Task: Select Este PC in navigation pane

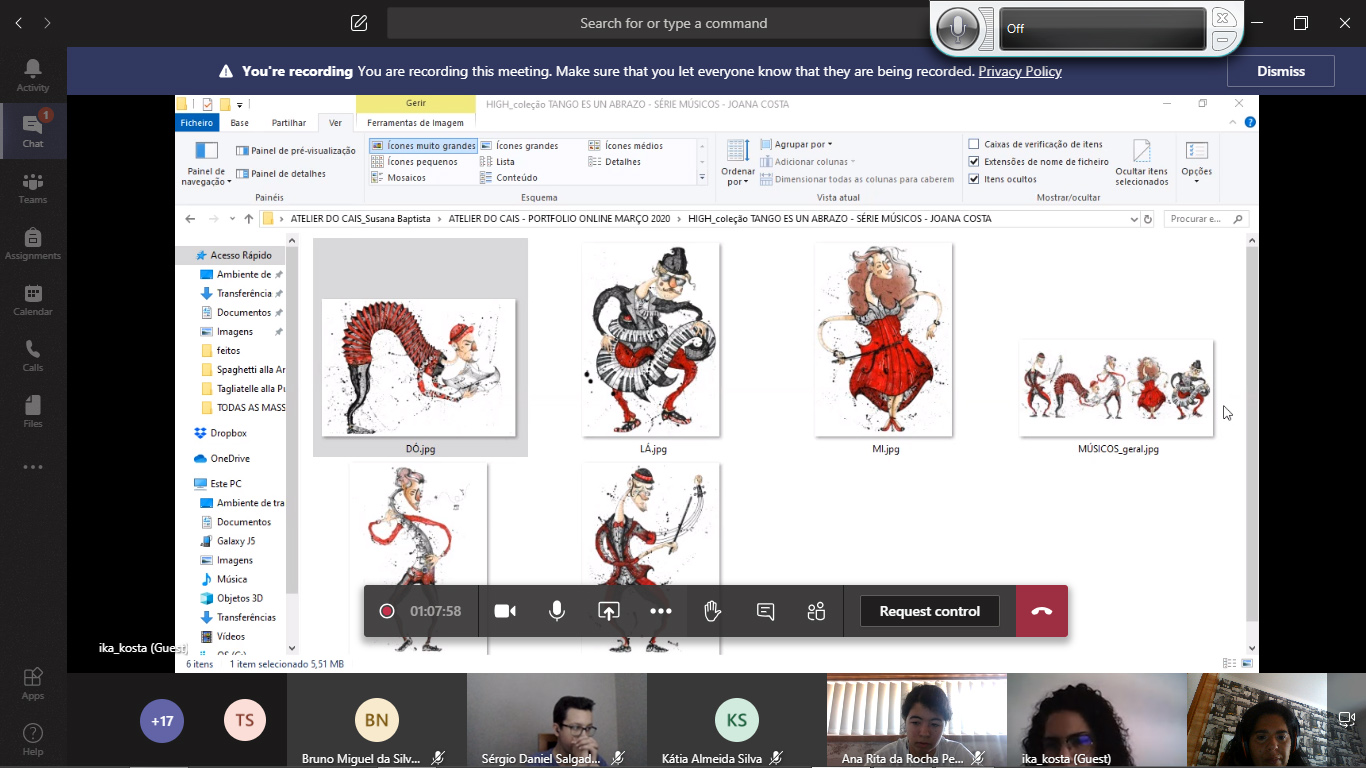Action: pyautogui.click(x=218, y=483)
